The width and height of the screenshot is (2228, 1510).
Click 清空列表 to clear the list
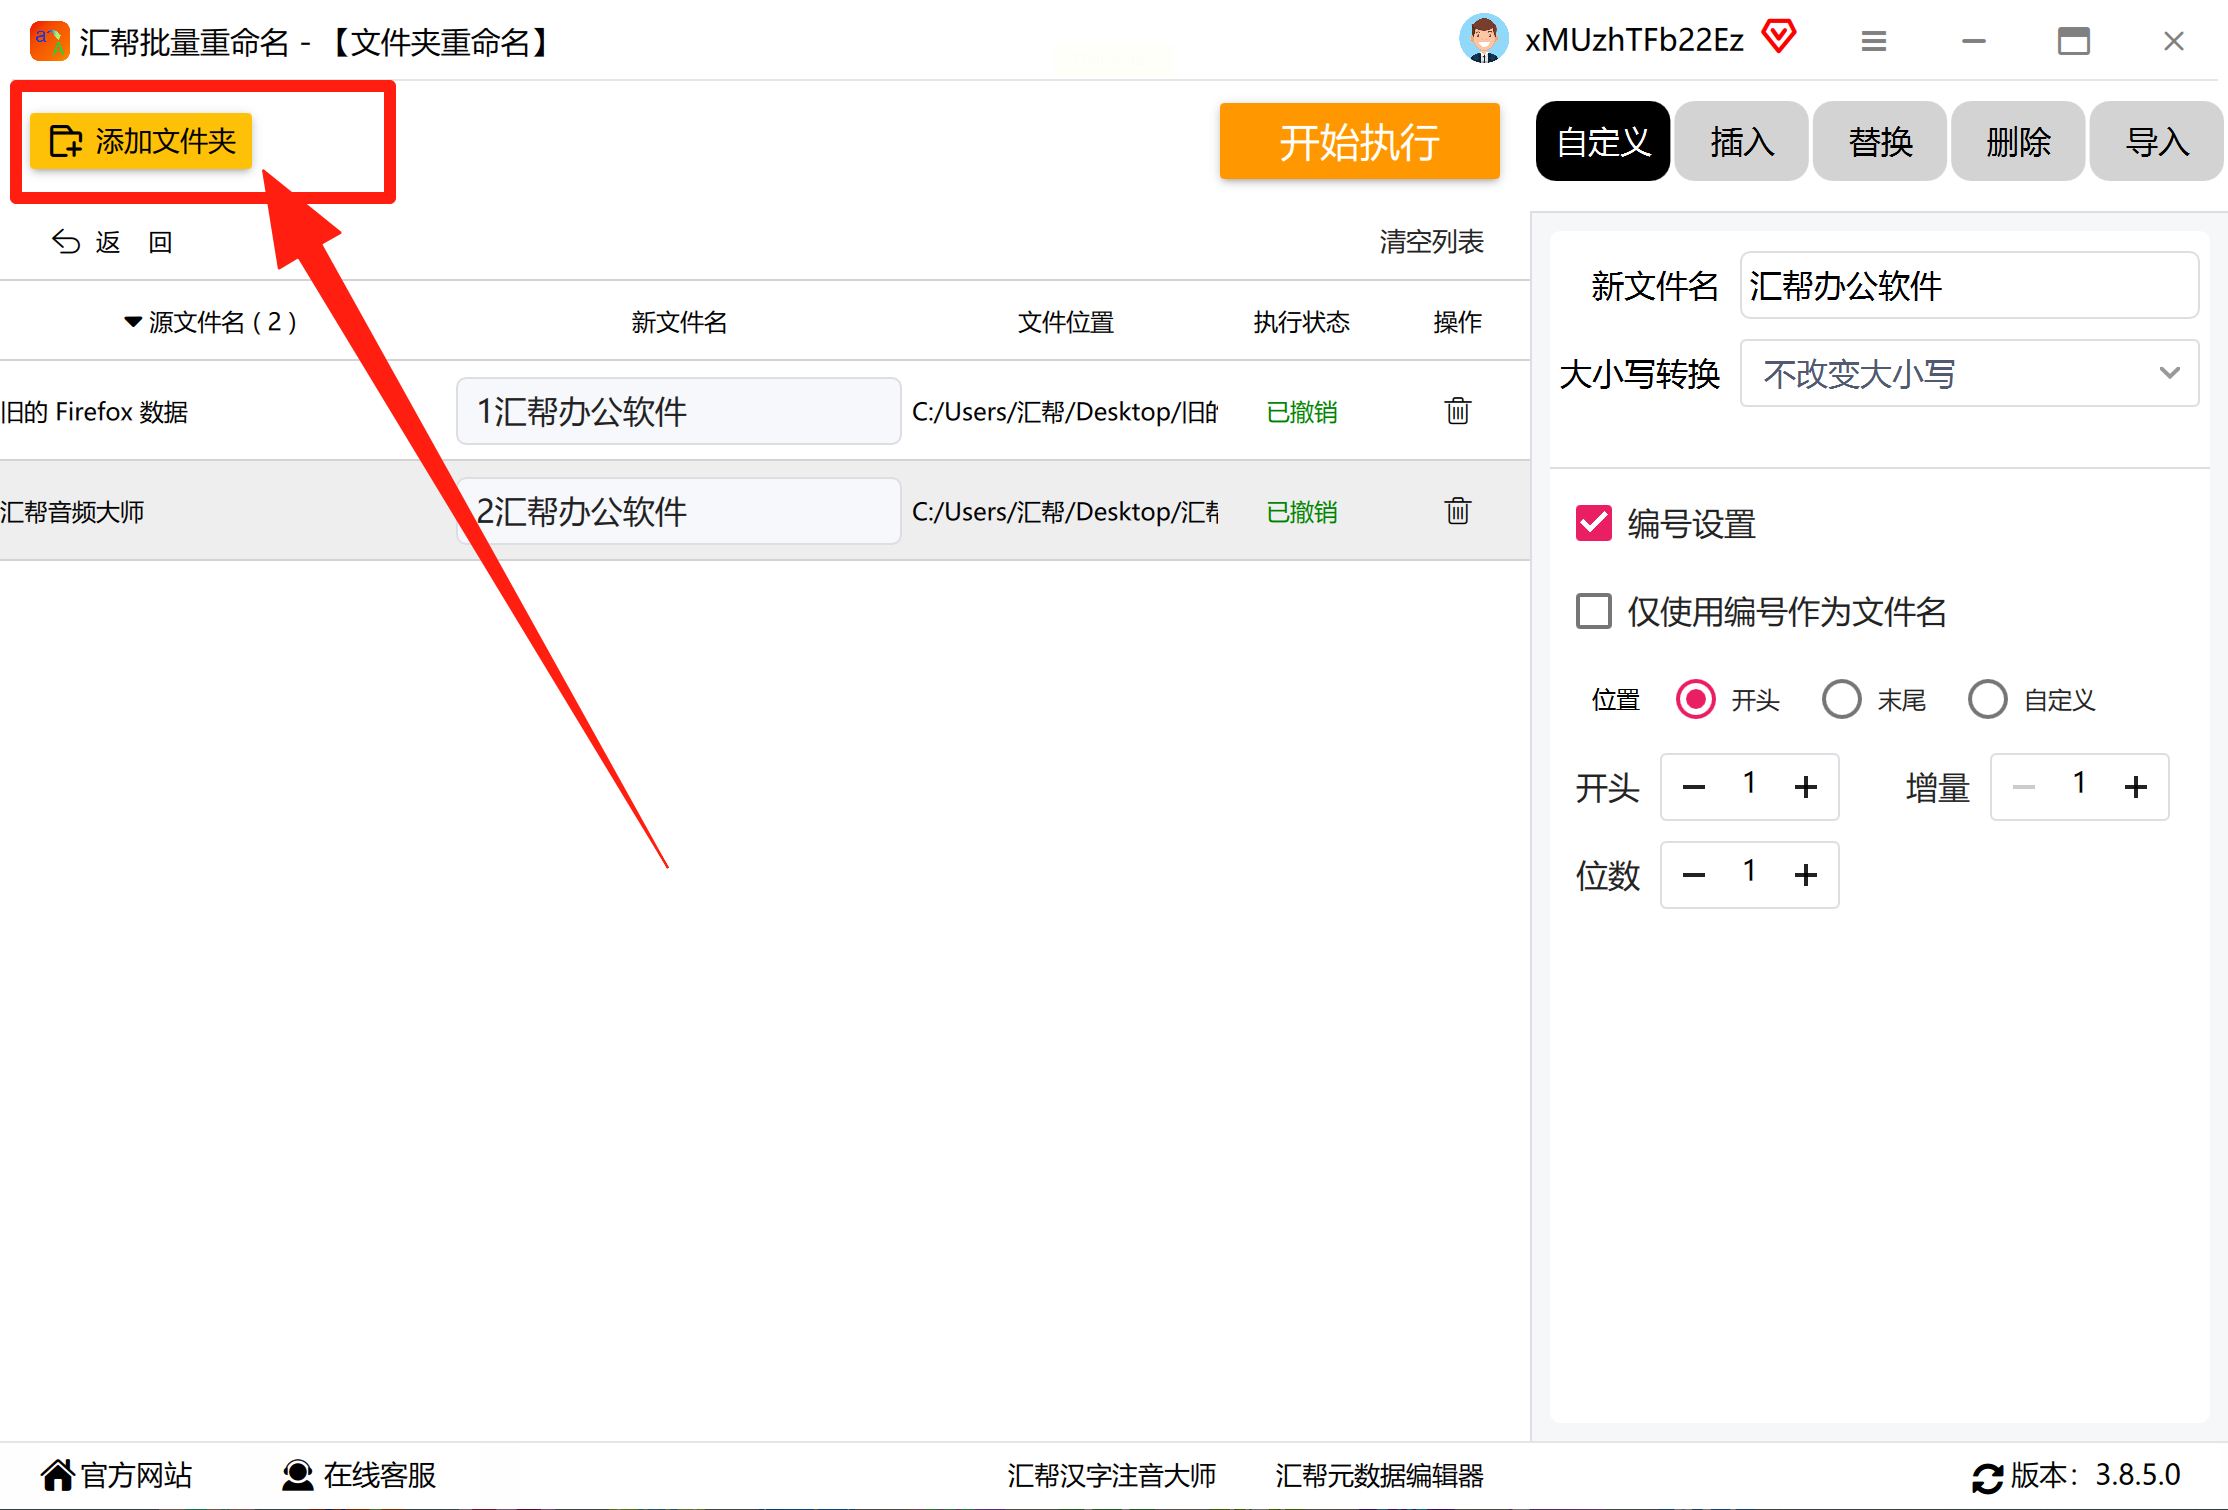click(1431, 241)
